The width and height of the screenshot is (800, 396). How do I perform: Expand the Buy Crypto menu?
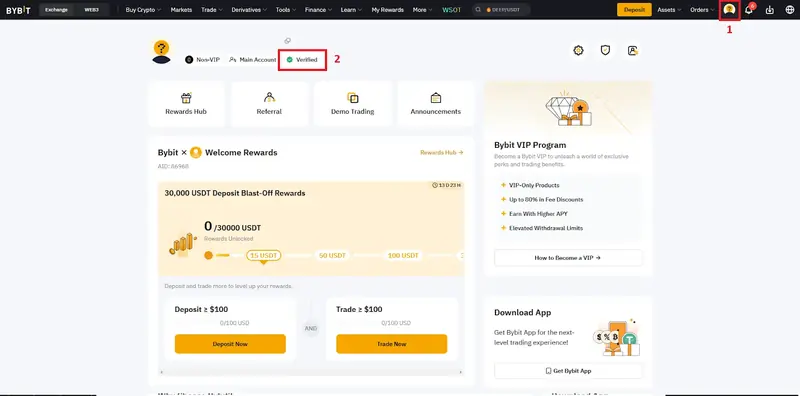(x=143, y=10)
